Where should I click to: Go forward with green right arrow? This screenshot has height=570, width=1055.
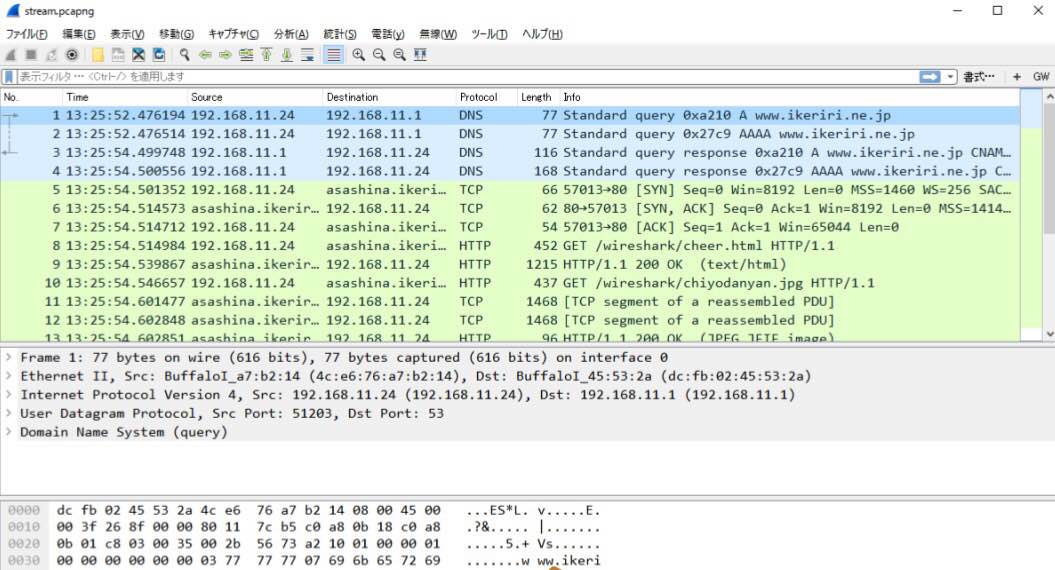coord(225,55)
